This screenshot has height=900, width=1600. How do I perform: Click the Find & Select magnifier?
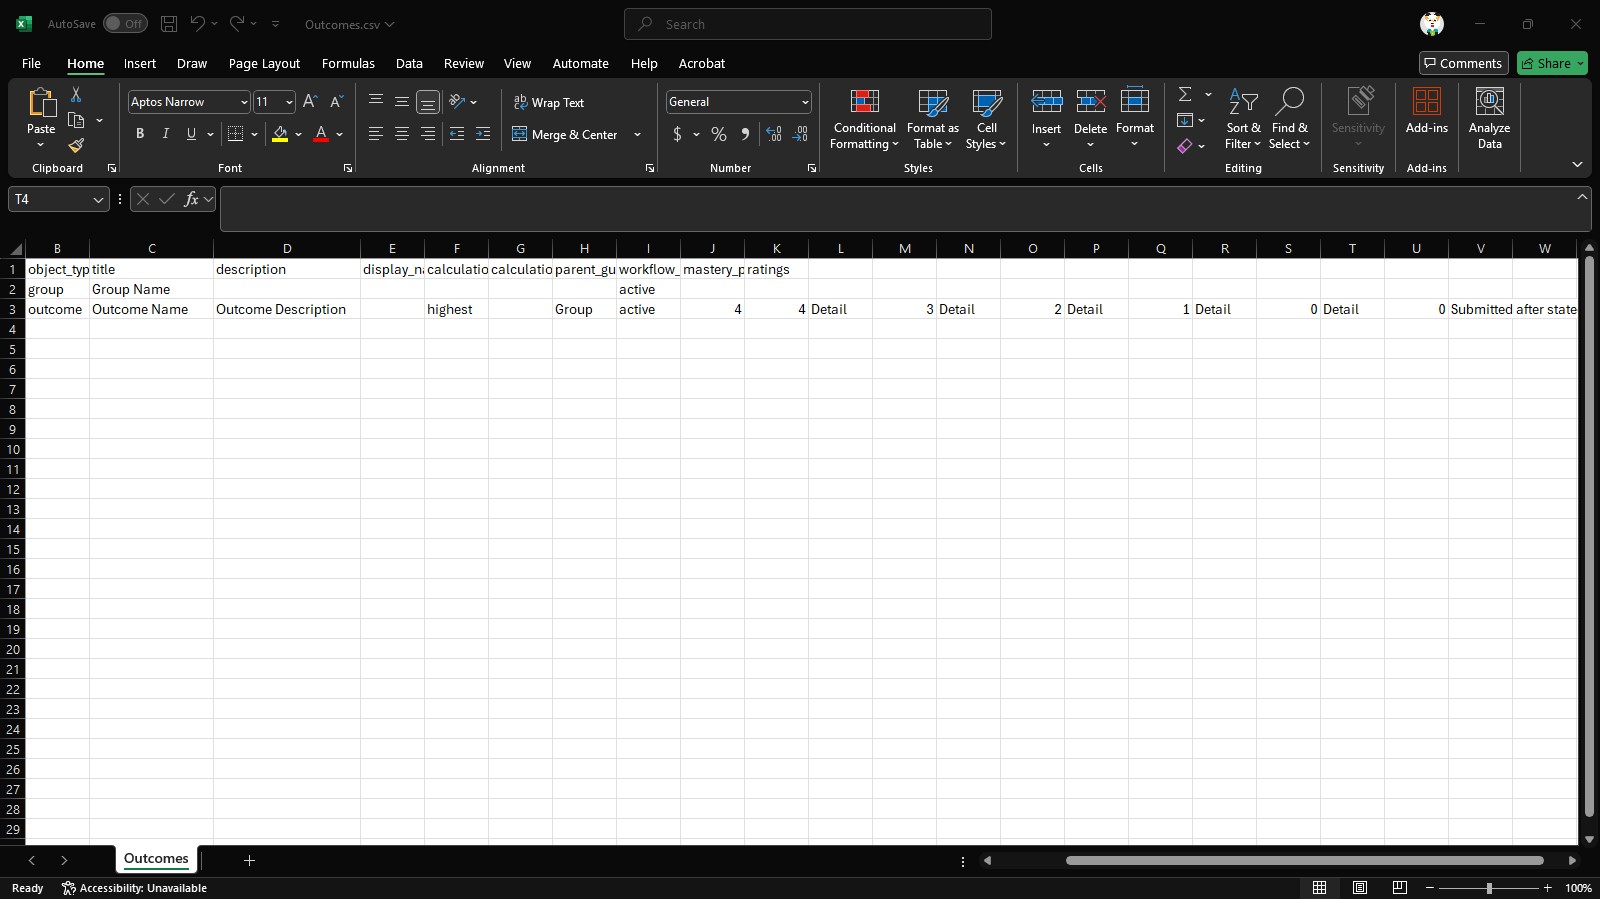point(1289,119)
